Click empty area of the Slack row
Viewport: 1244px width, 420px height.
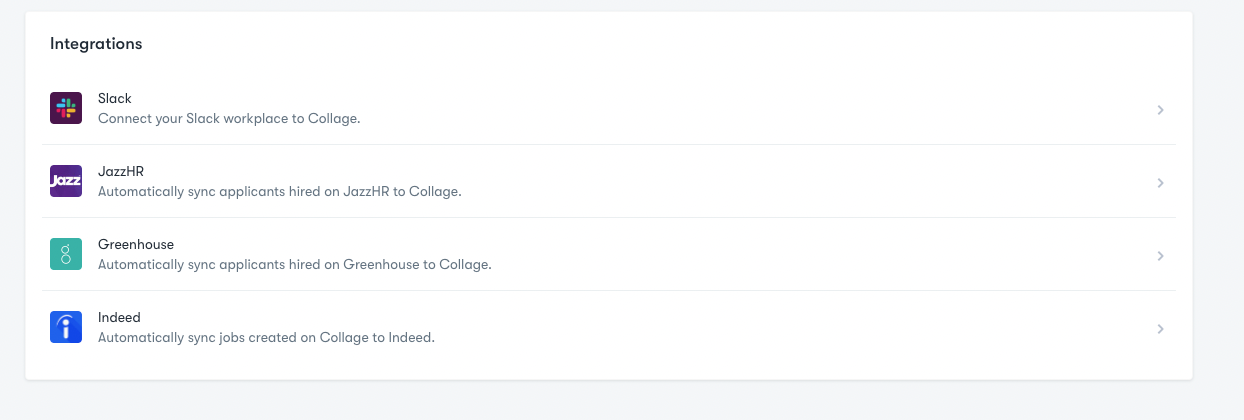point(750,108)
